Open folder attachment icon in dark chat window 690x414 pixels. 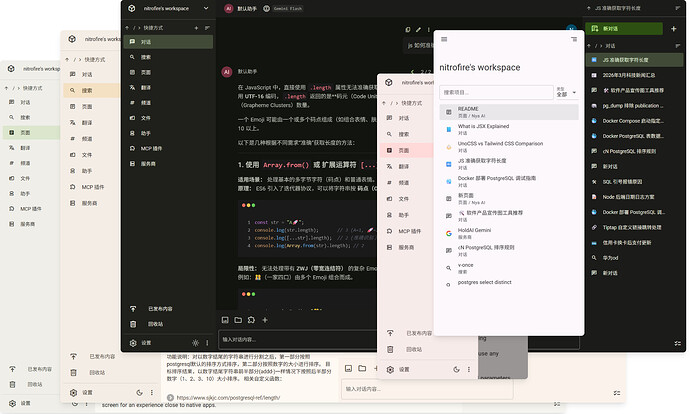238,320
